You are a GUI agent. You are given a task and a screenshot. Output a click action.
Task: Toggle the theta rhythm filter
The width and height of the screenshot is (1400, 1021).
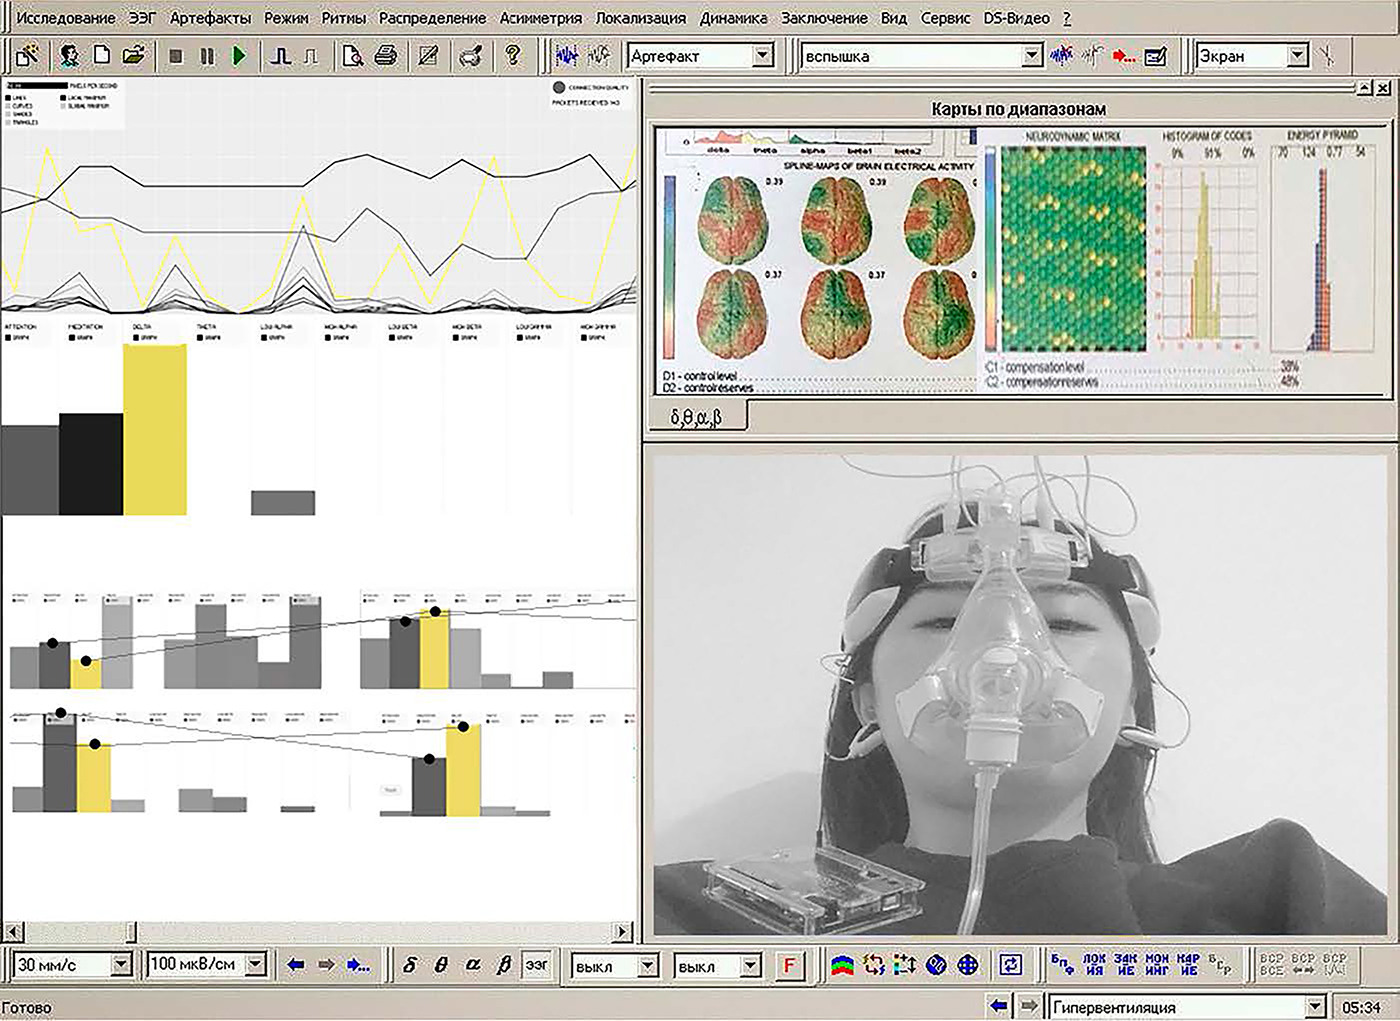[x=441, y=965]
